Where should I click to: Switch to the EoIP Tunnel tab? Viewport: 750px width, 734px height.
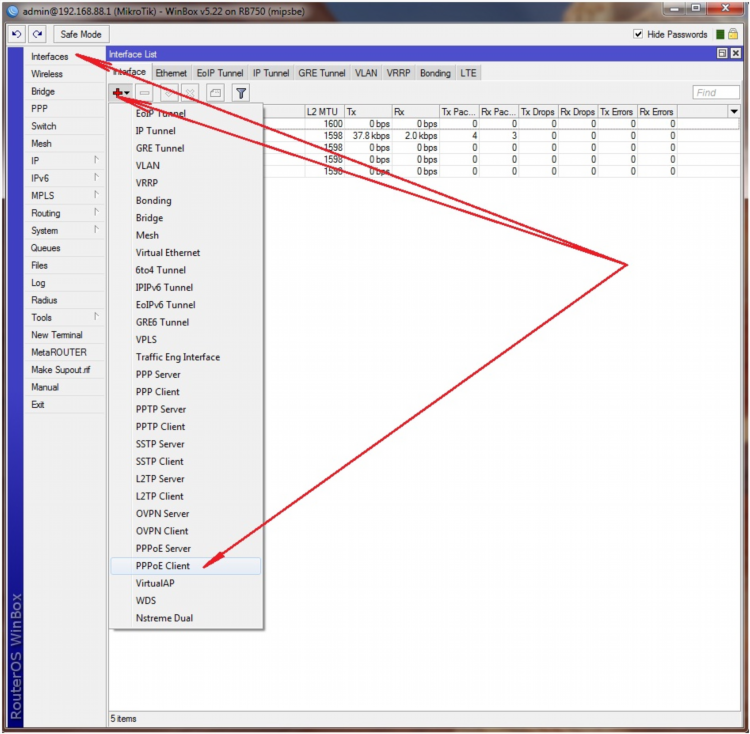(x=220, y=73)
